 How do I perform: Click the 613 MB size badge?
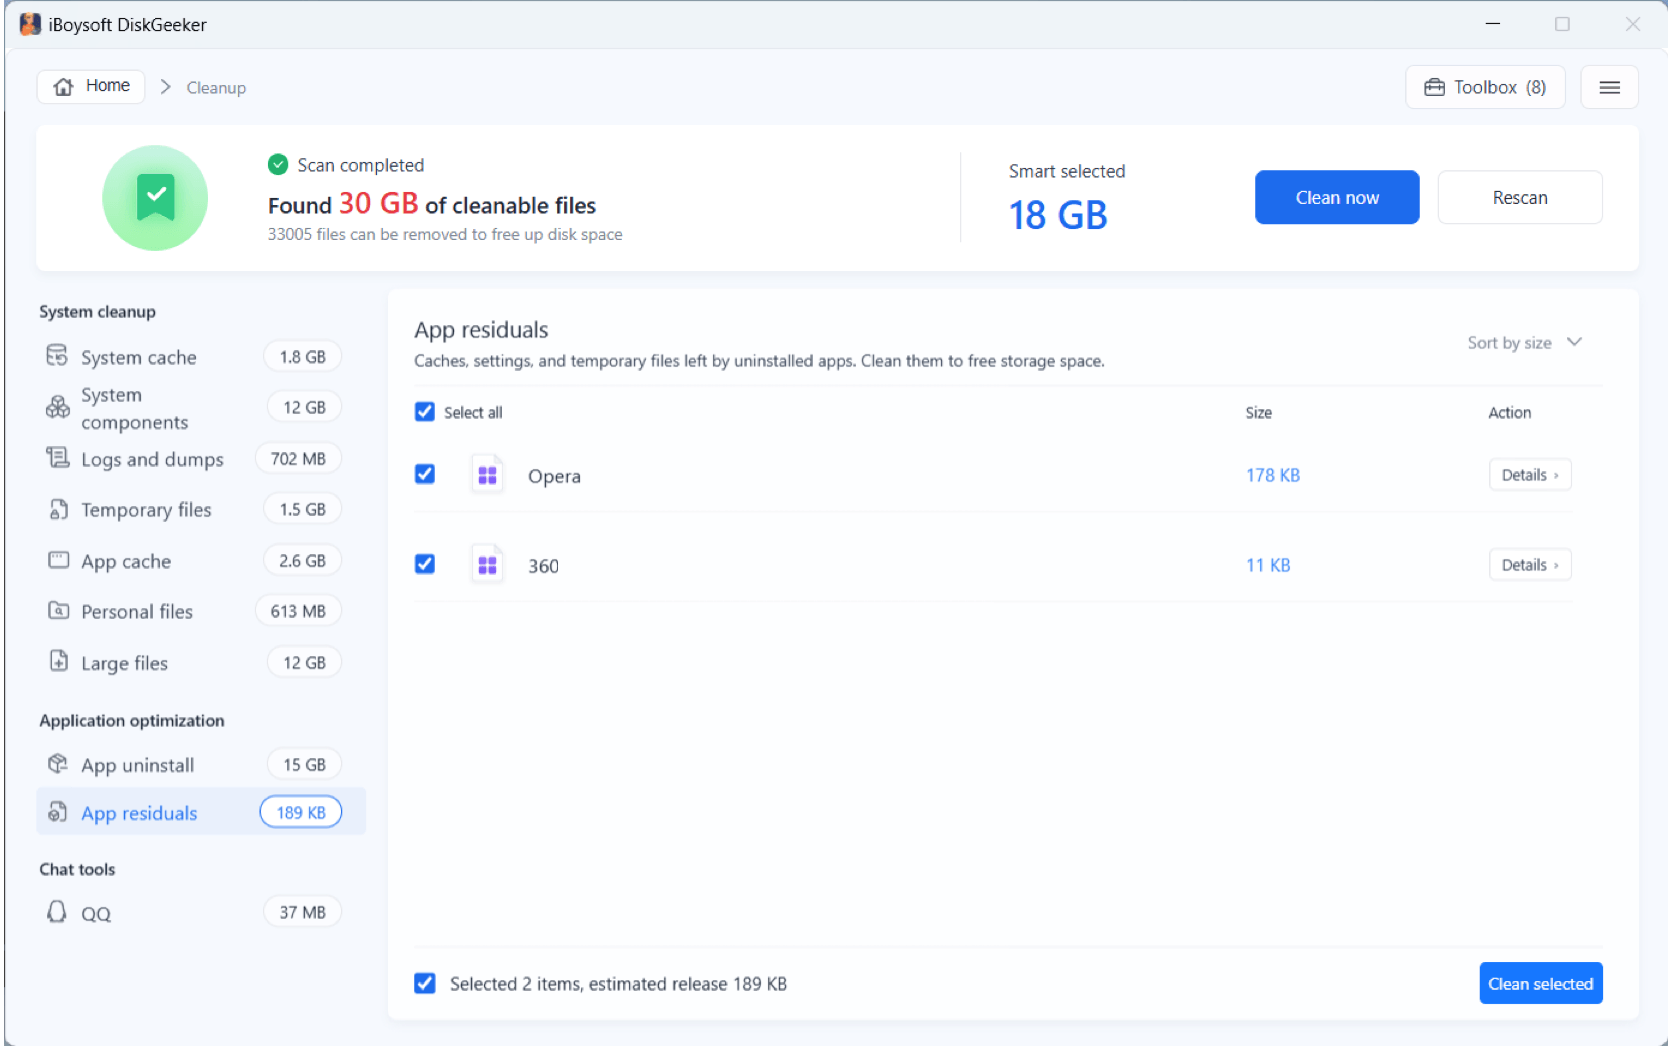pyautogui.click(x=299, y=612)
